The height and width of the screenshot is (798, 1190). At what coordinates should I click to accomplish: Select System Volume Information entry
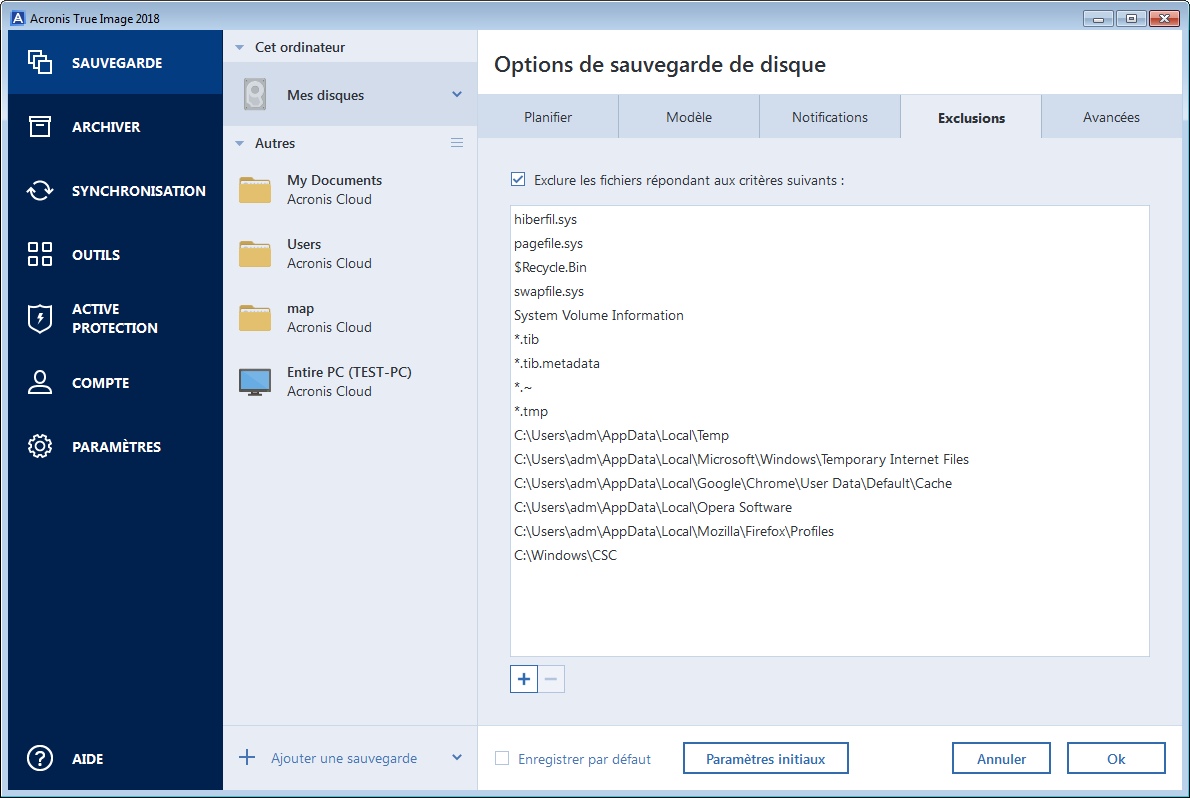coord(830,315)
